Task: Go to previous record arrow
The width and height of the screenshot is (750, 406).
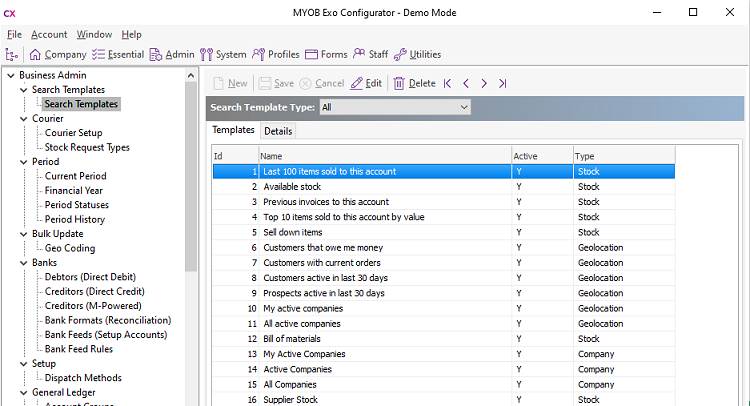Action: (466, 83)
